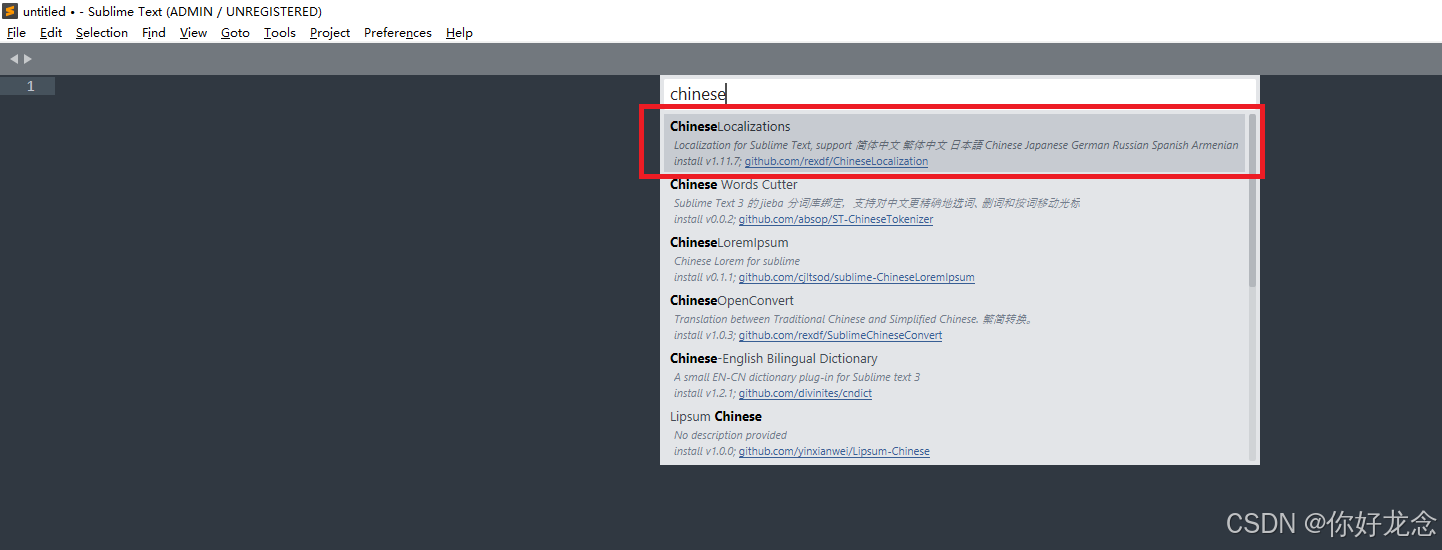Open github.com/divinites/cndict link
Image resolution: width=1442 pixels, height=550 pixels.
coord(805,394)
